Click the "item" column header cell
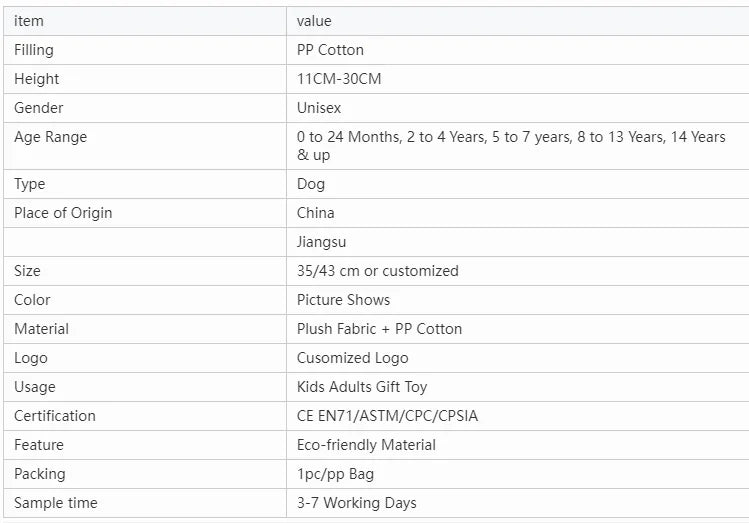This screenshot has height=523, width=749. 29,21
